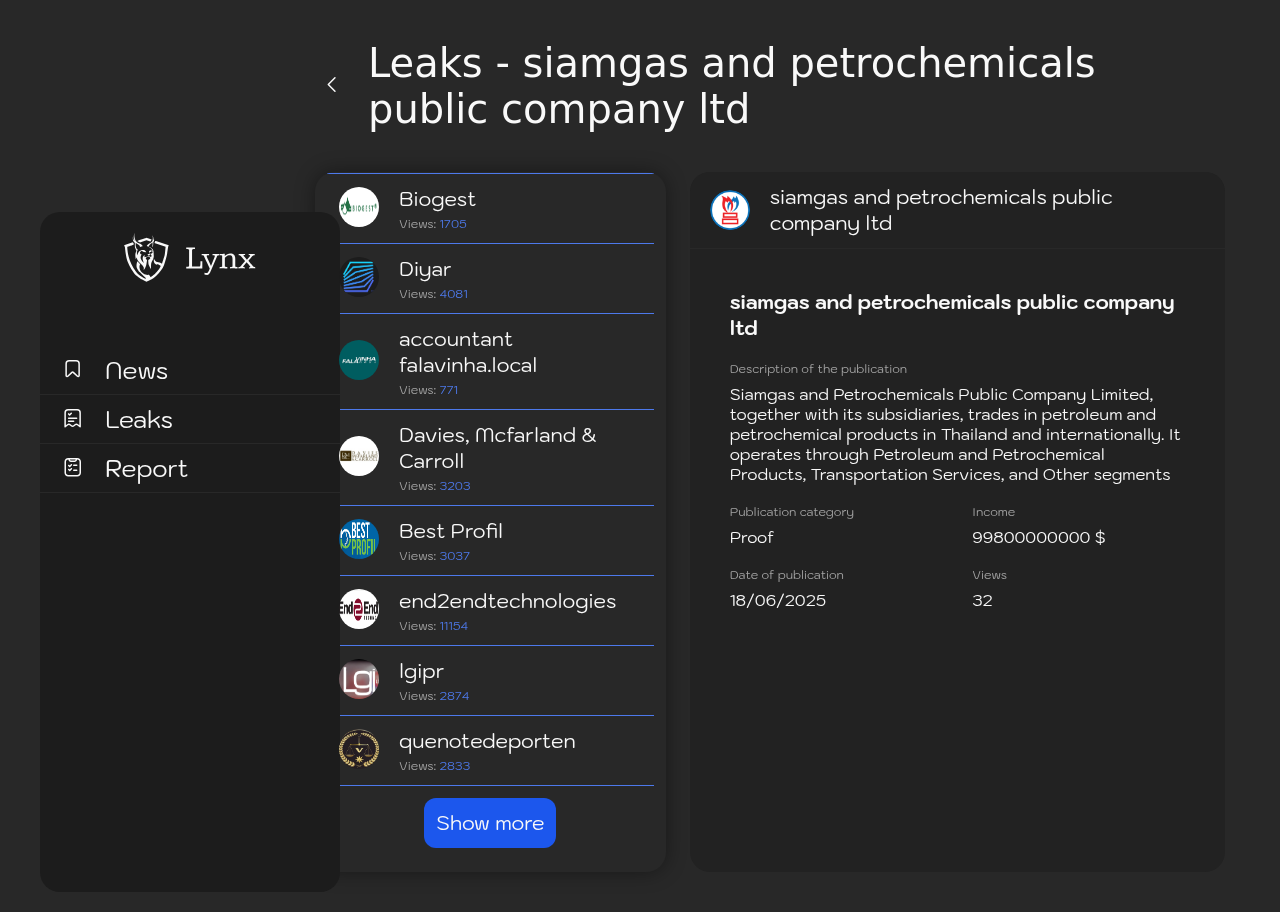Open the Davies, Mcfarland & Carroll entry
Screen dimensions: 1280x912
490,458
